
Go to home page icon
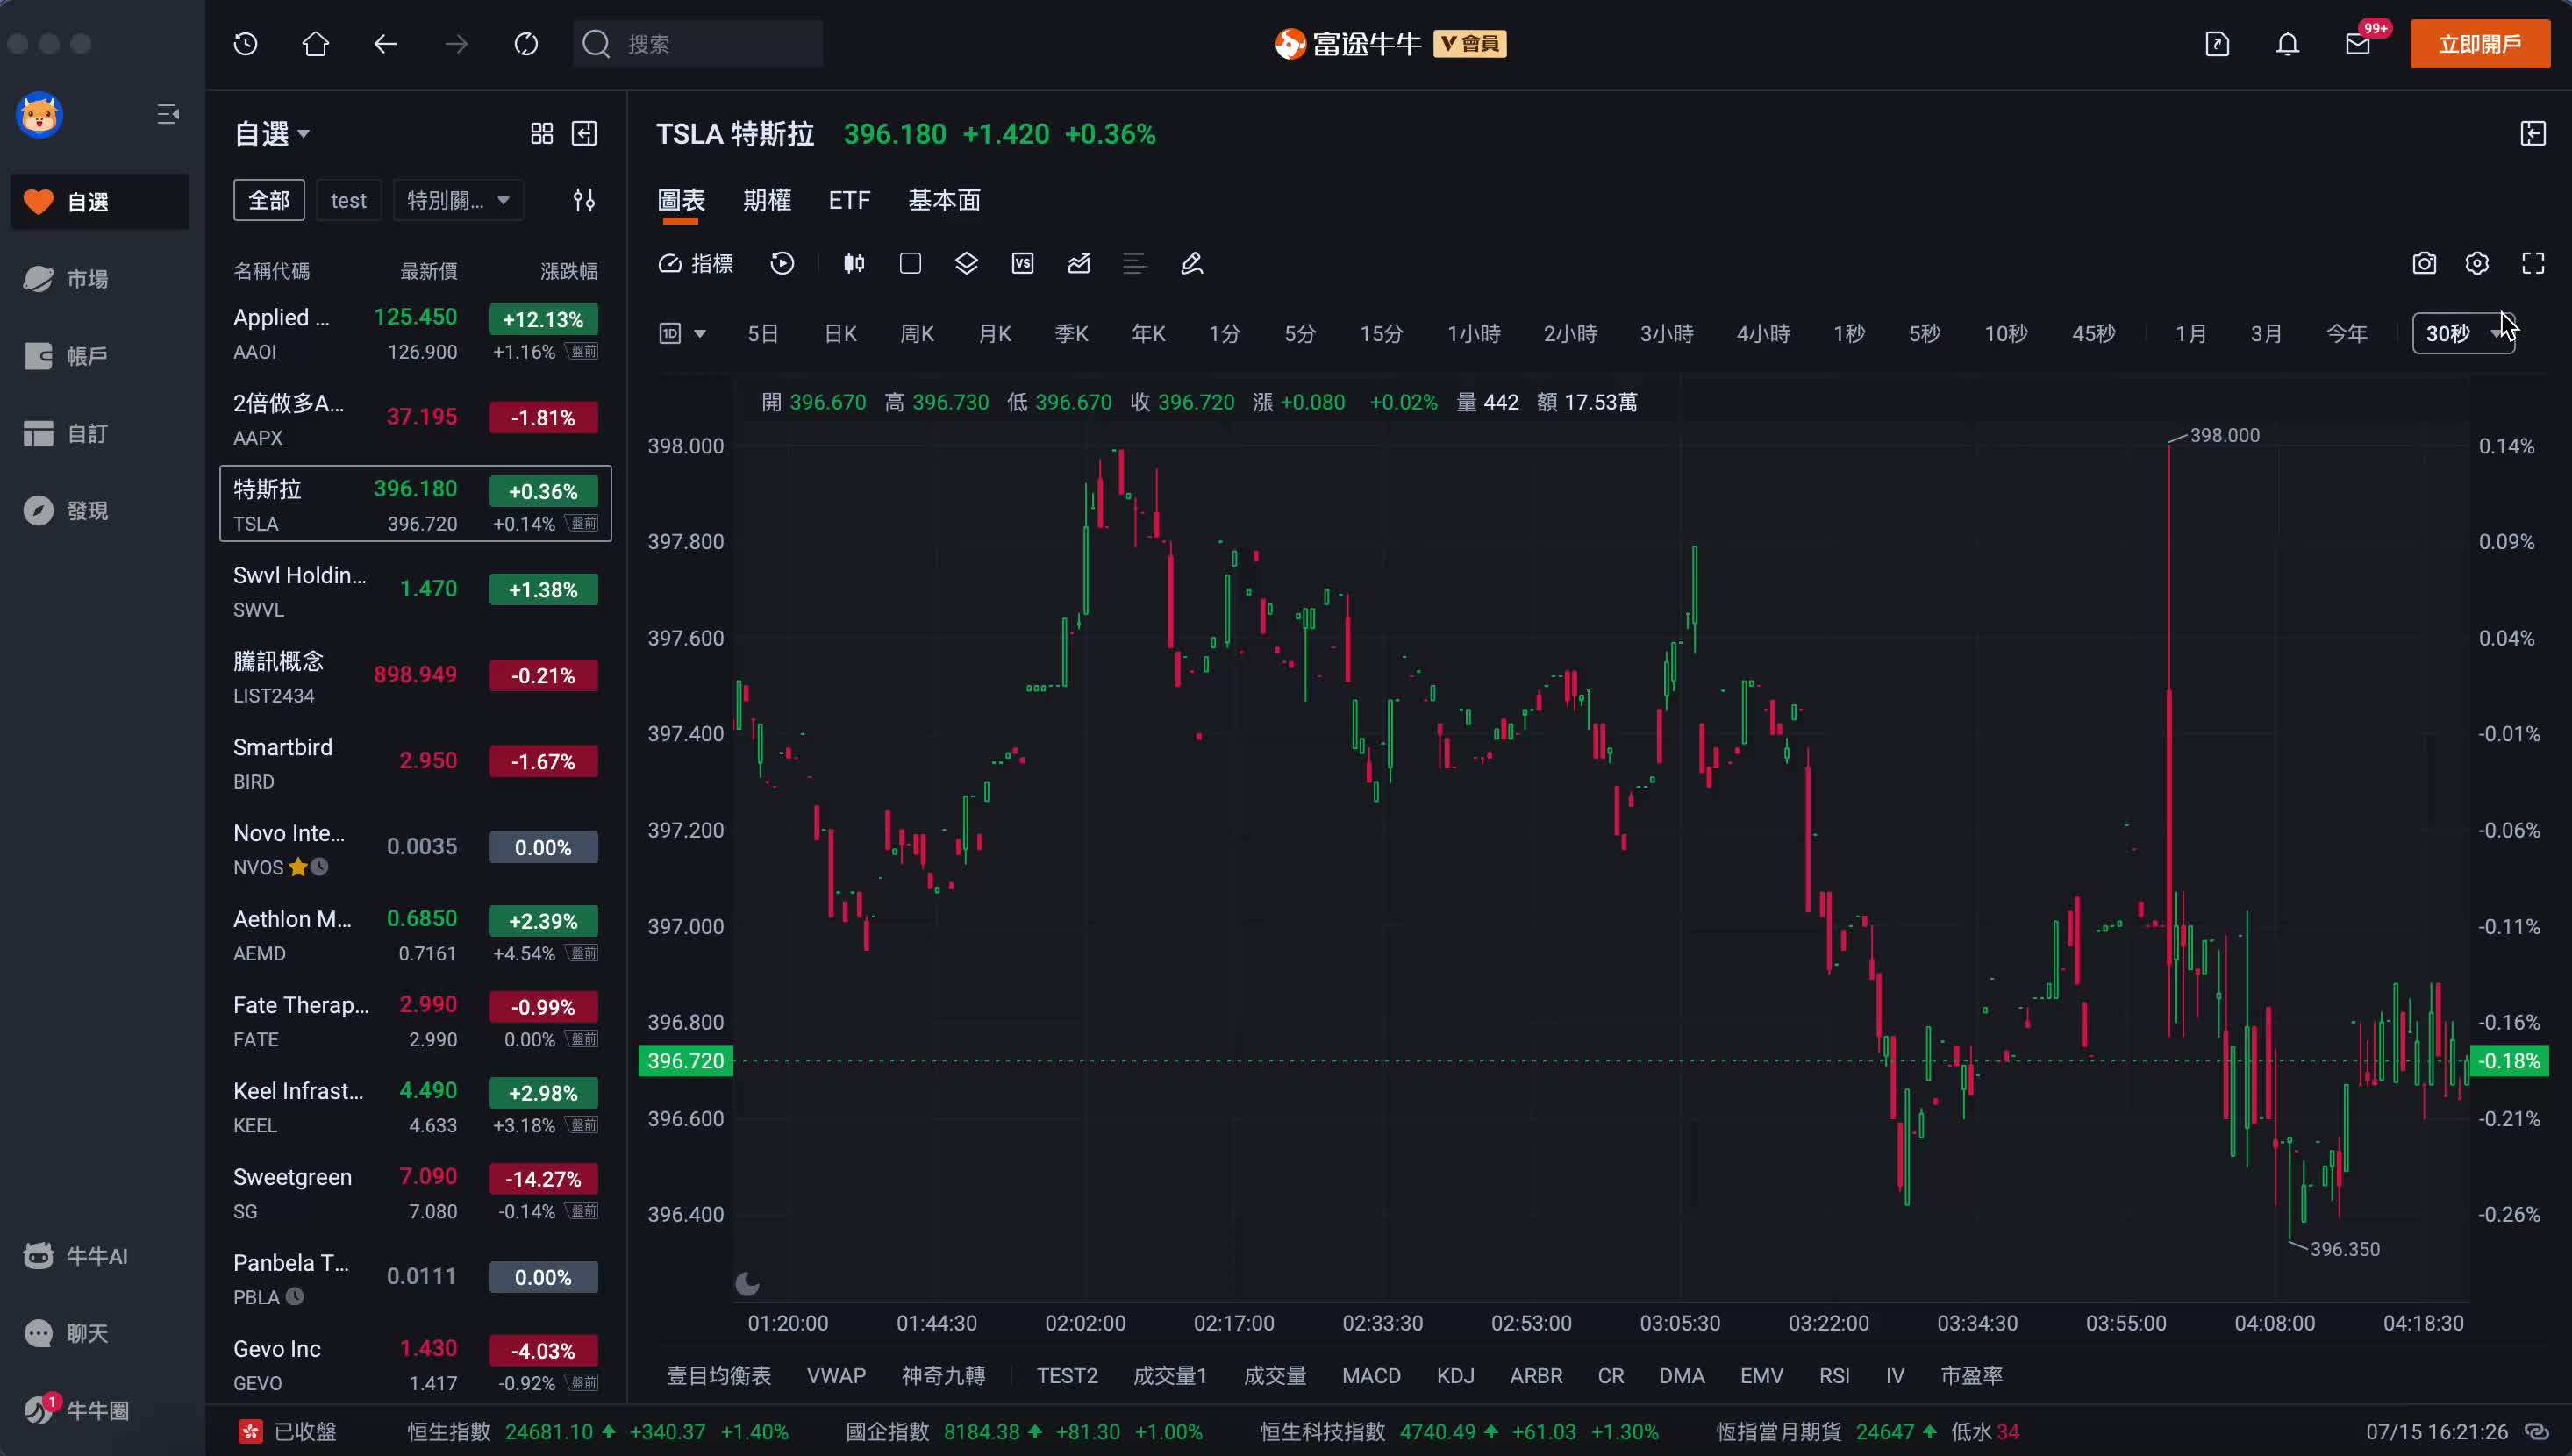click(x=316, y=44)
